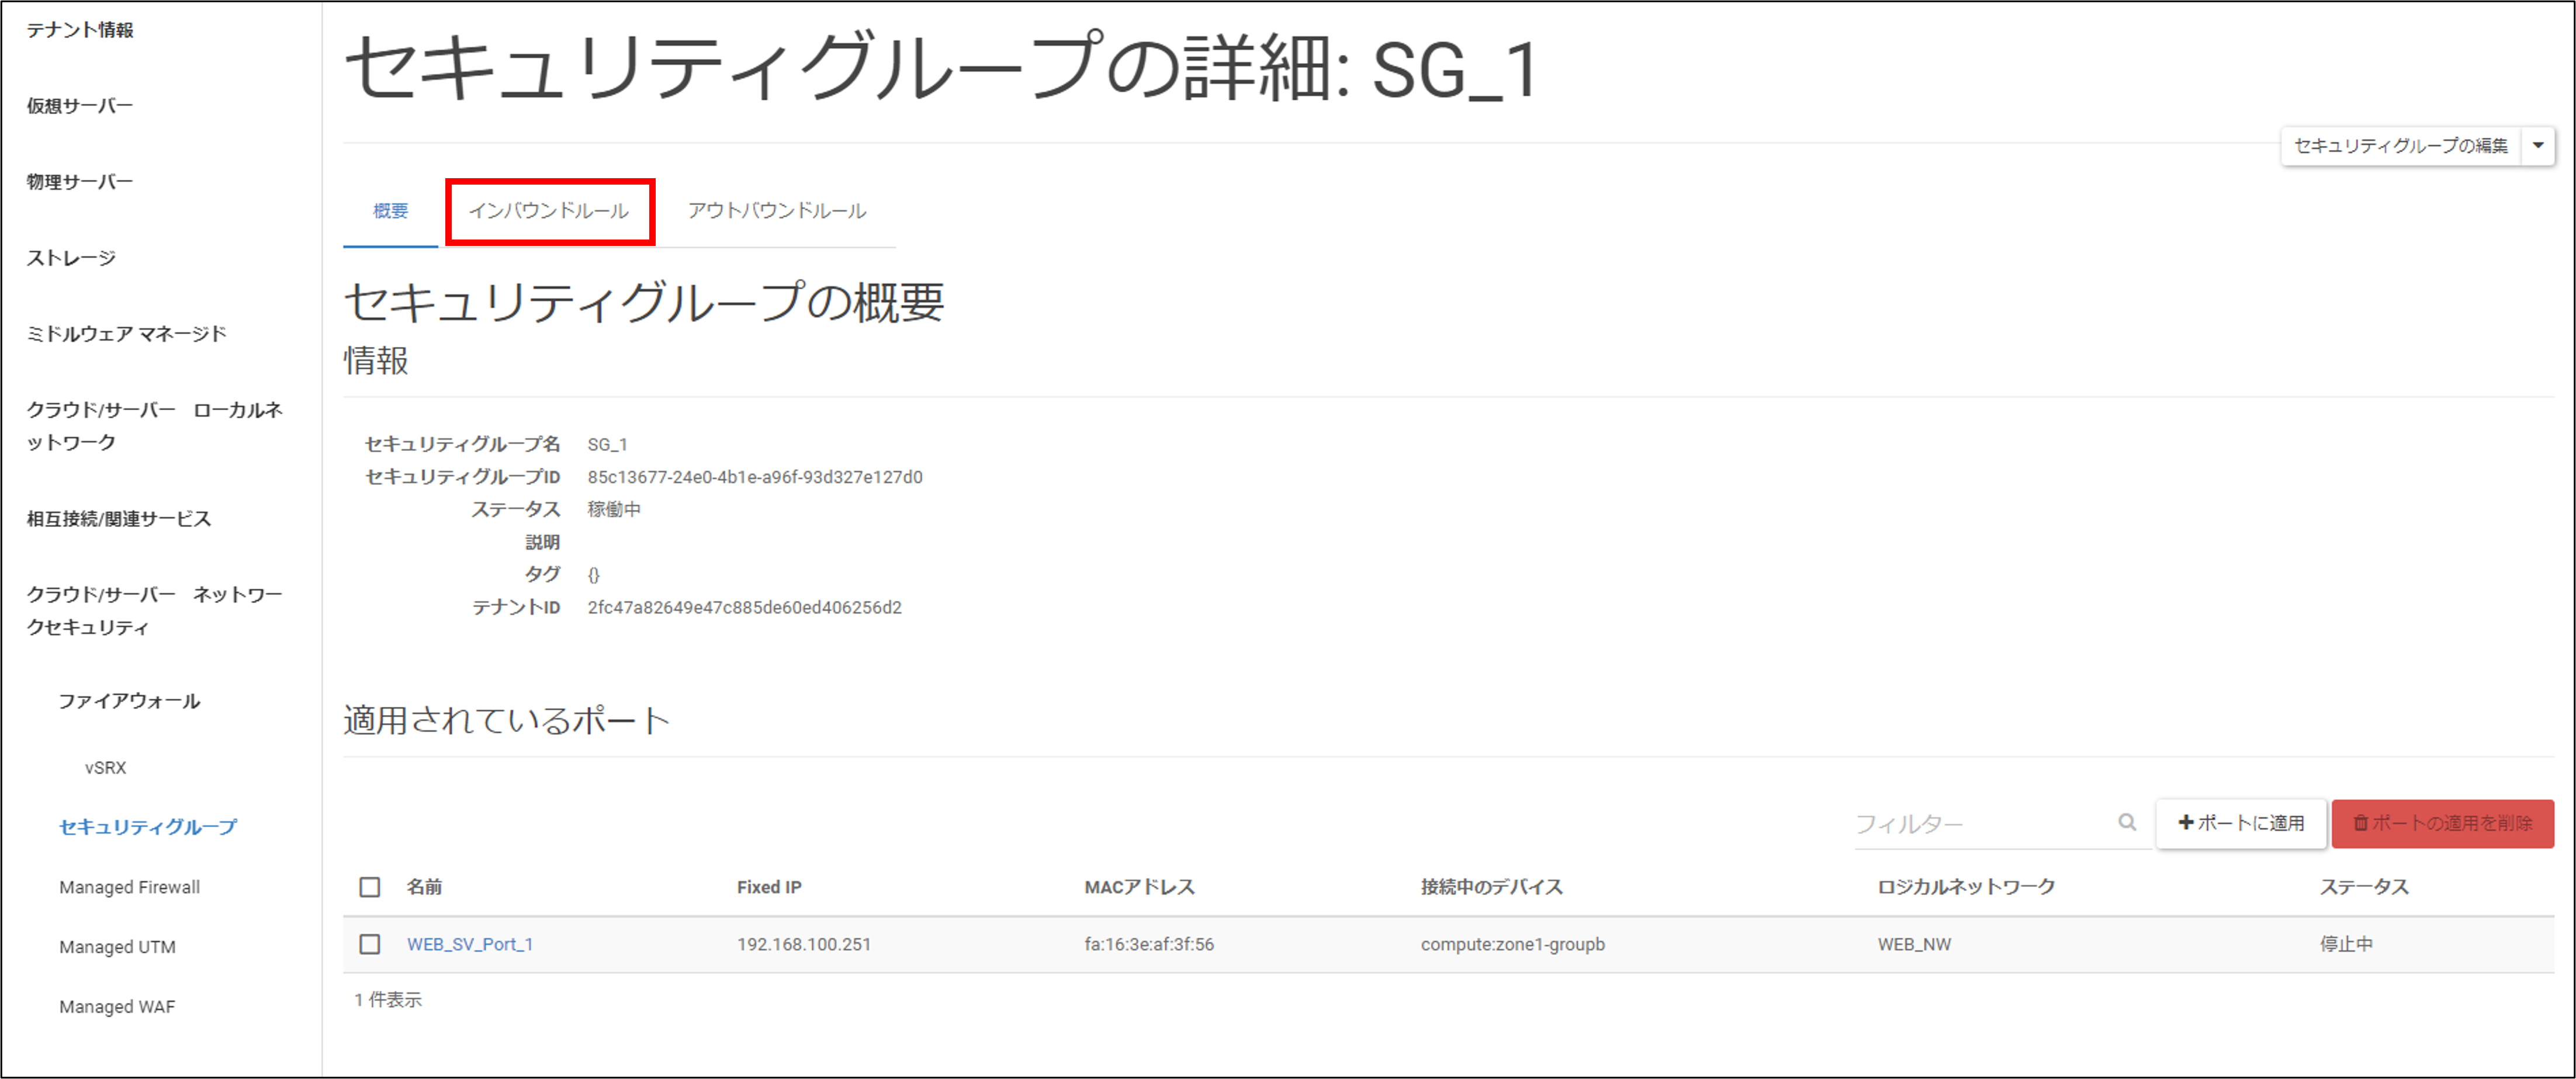
Task: Open 仮想サーバー in the sidebar
Action: [x=79, y=106]
